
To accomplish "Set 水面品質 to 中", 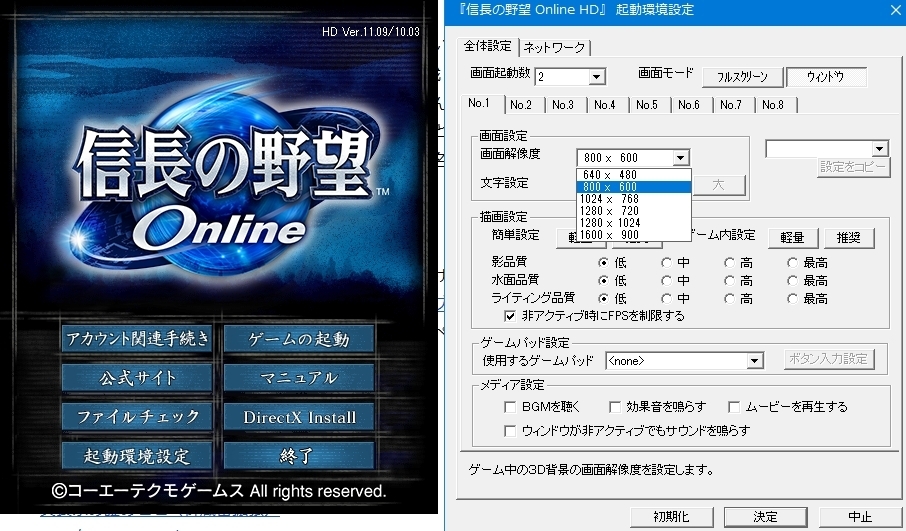I will point(666,281).
